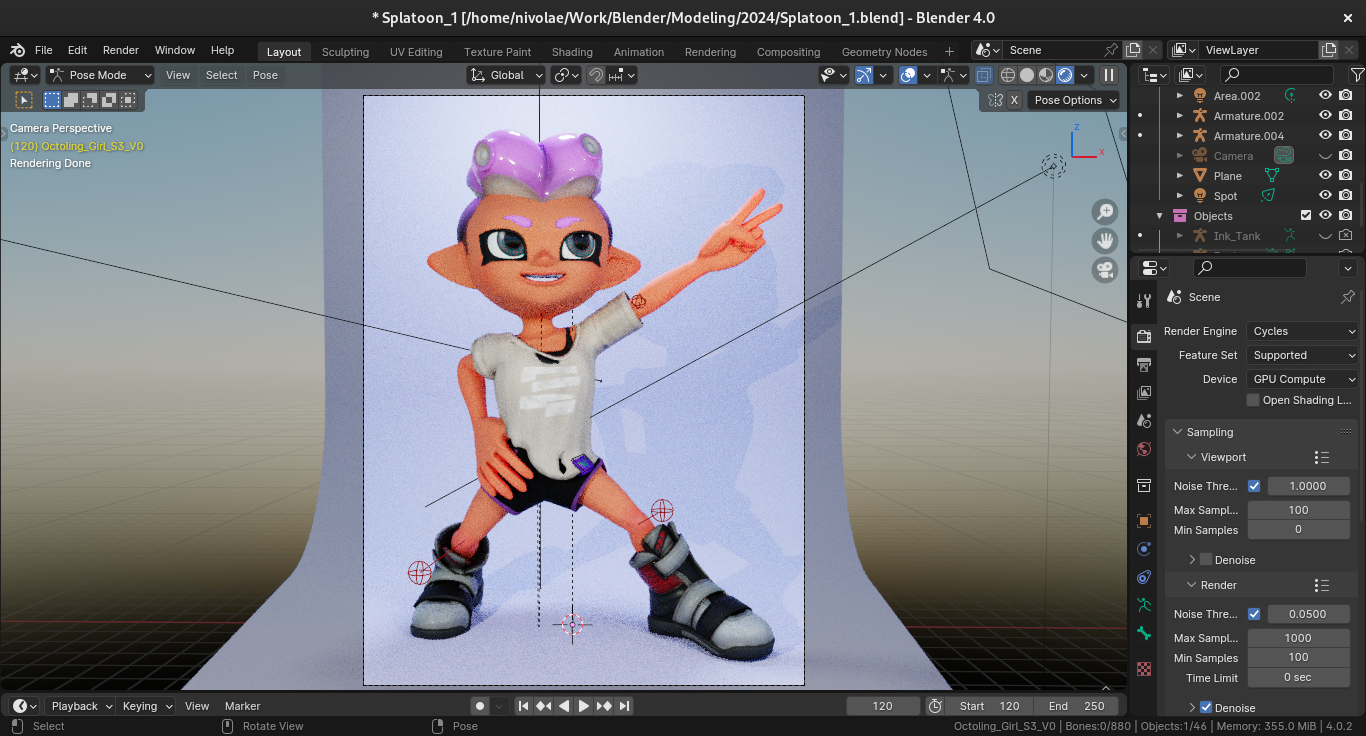Switch to the Shading workspace tab
The width and height of the screenshot is (1366, 736).
tap(572, 52)
